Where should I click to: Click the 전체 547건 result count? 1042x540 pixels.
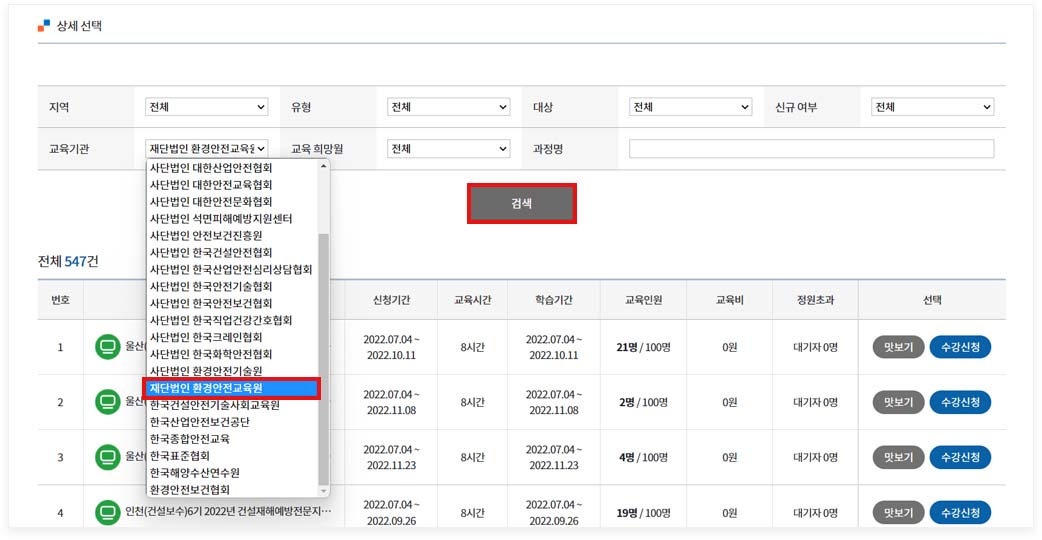(68, 261)
